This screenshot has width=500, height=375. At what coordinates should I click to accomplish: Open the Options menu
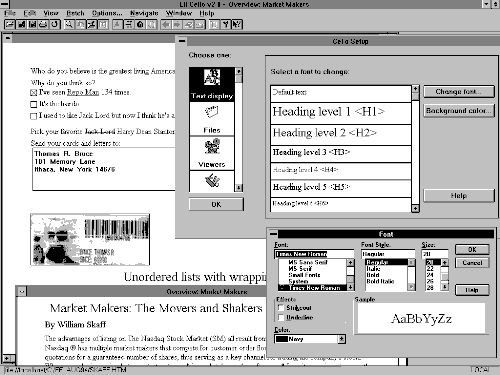[107, 13]
